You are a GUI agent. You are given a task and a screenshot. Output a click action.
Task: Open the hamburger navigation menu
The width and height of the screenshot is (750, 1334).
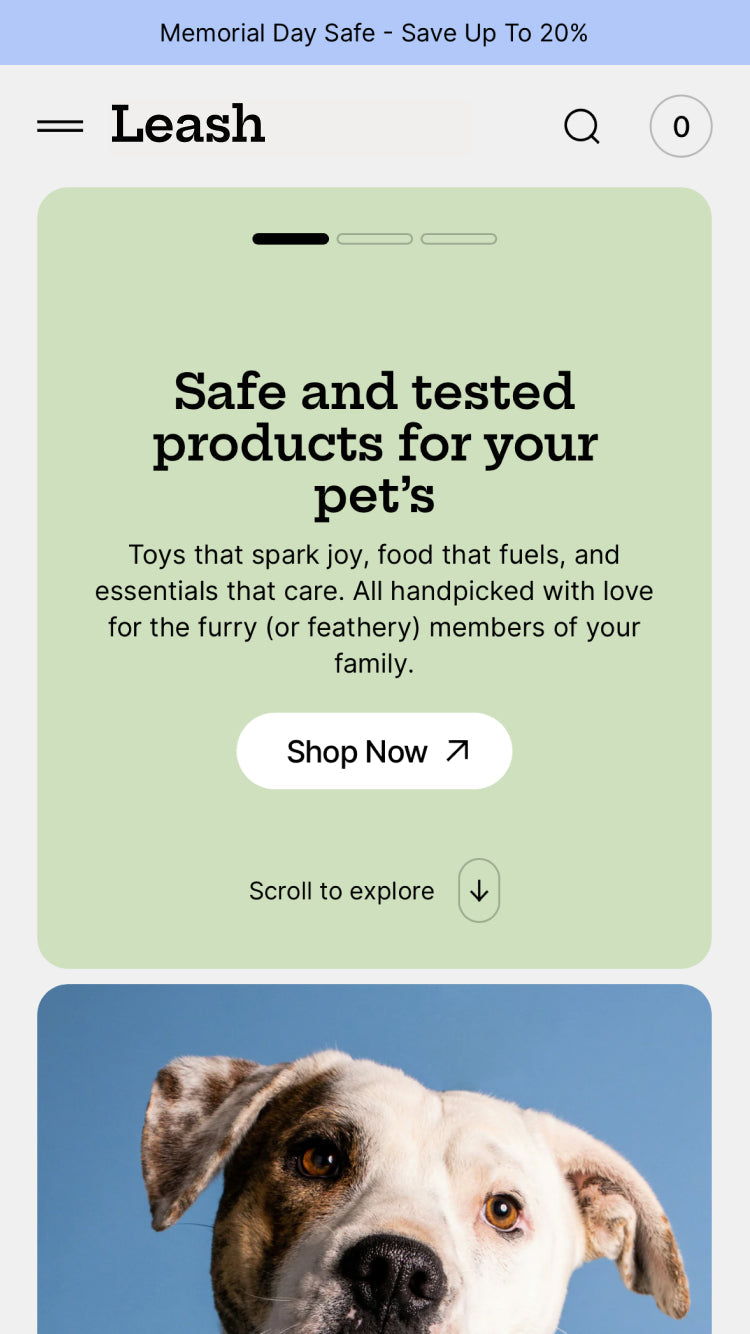pos(60,126)
